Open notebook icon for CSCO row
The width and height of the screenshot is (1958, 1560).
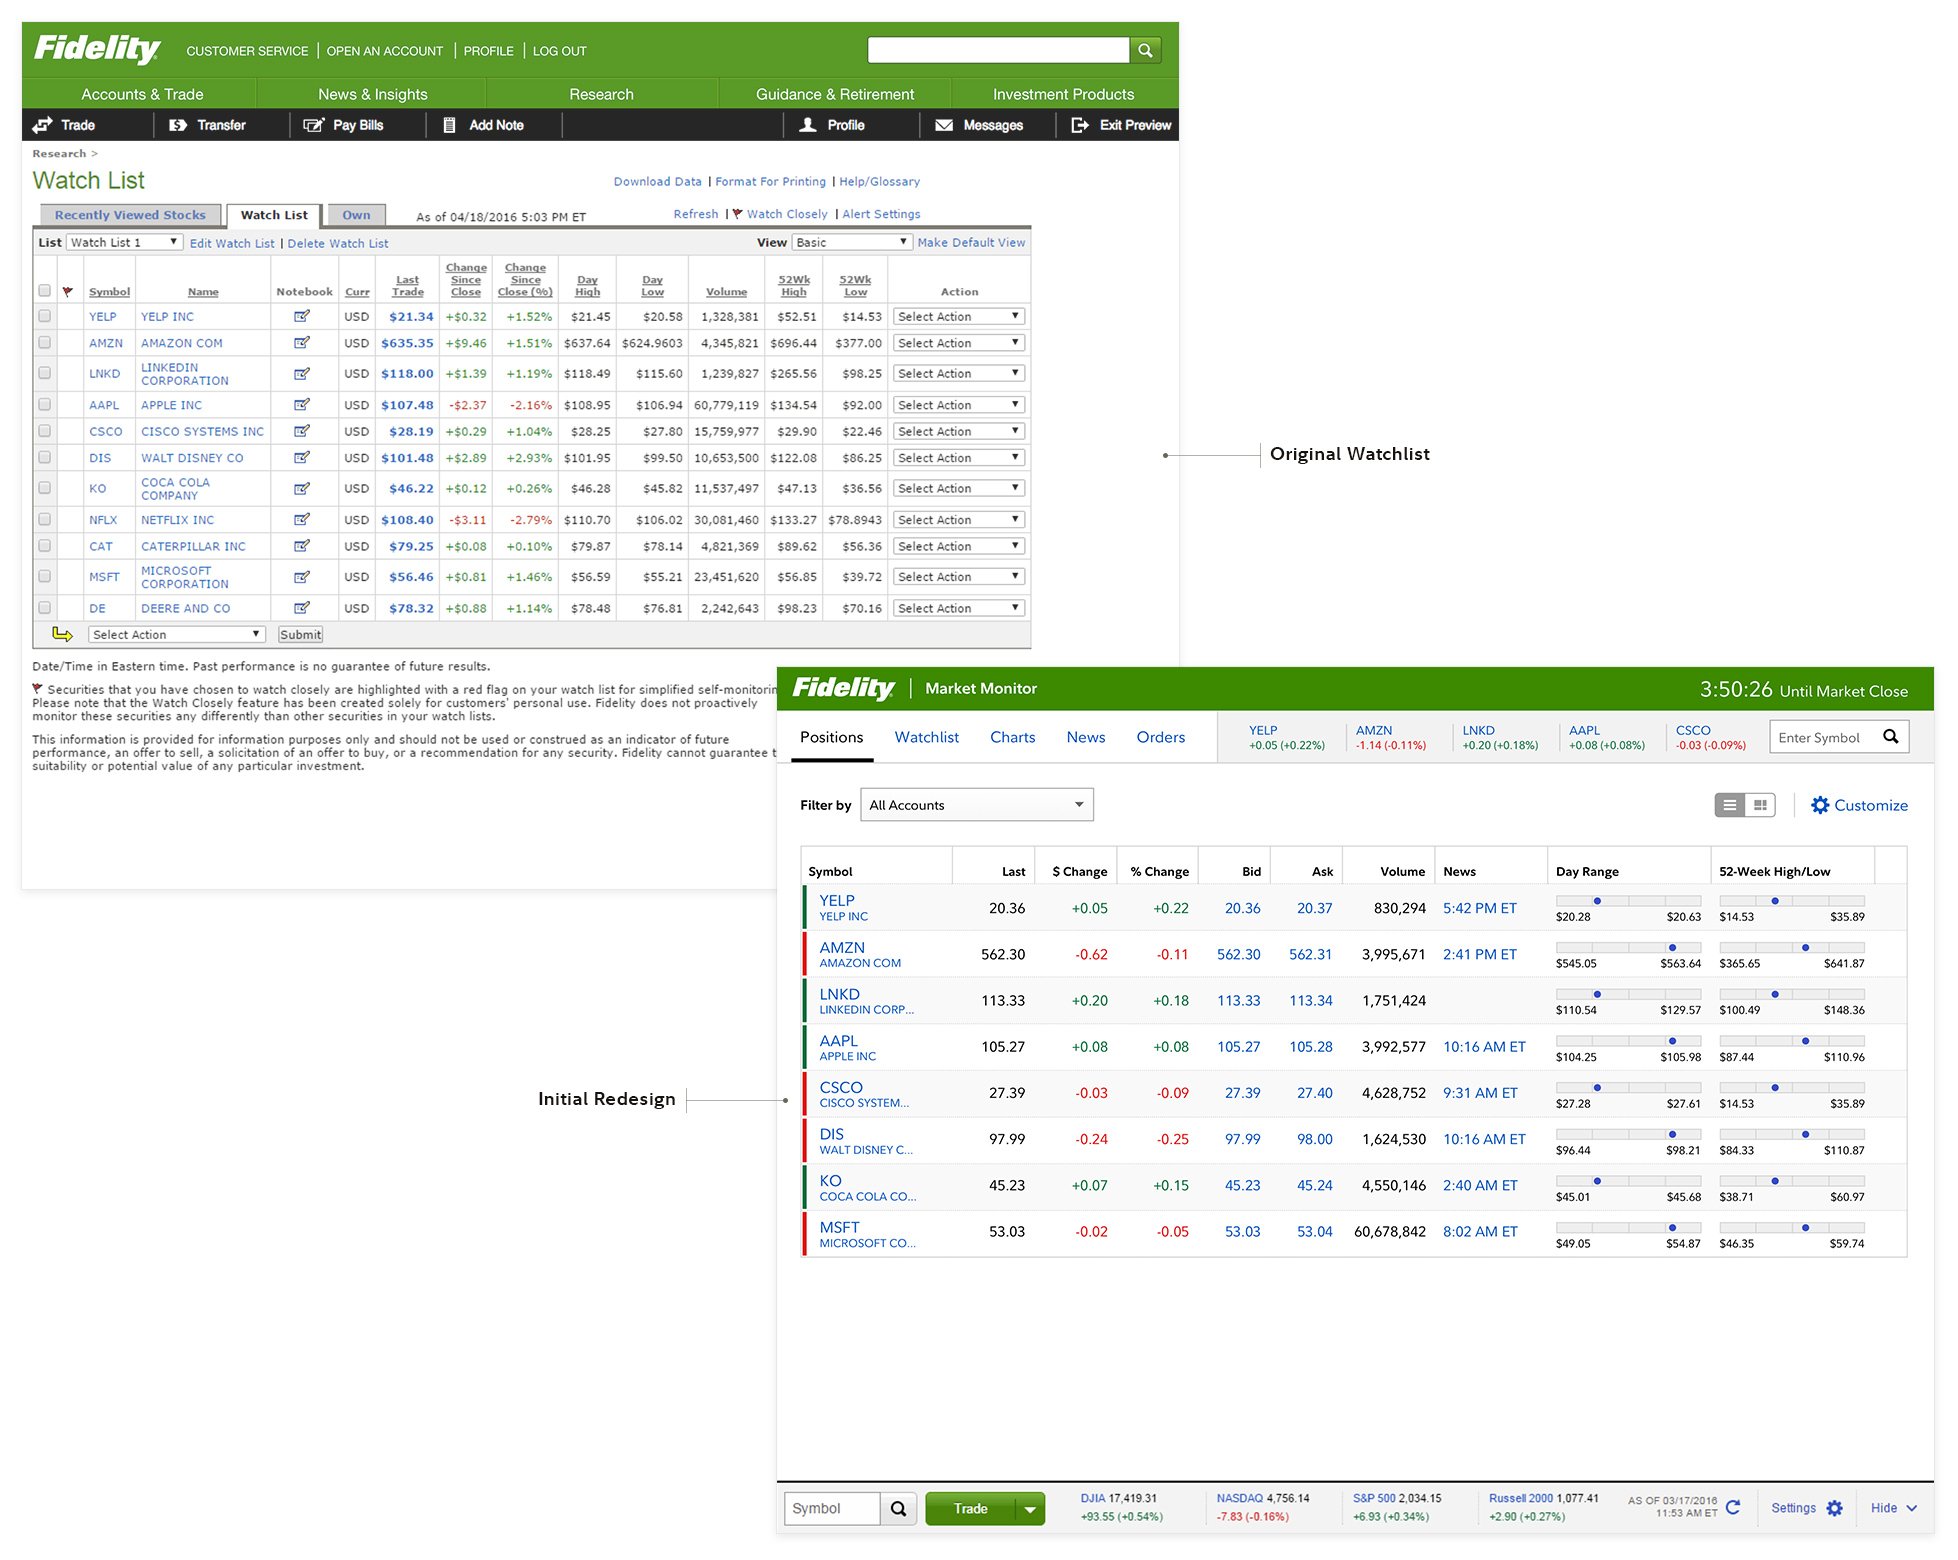pyautogui.click(x=302, y=431)
